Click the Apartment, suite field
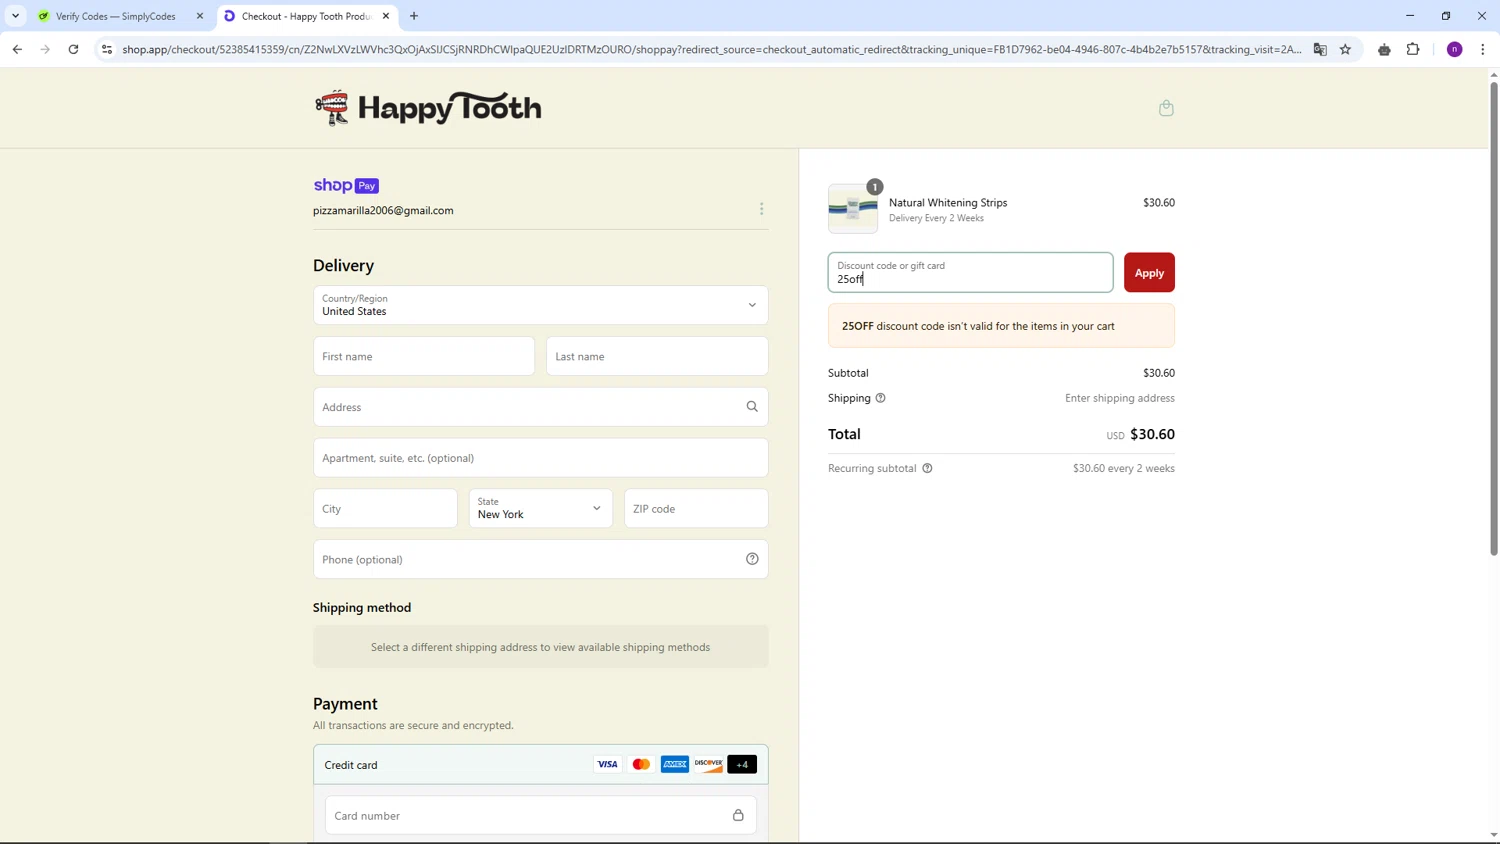Screen dimensions: 1500x844 541,458
